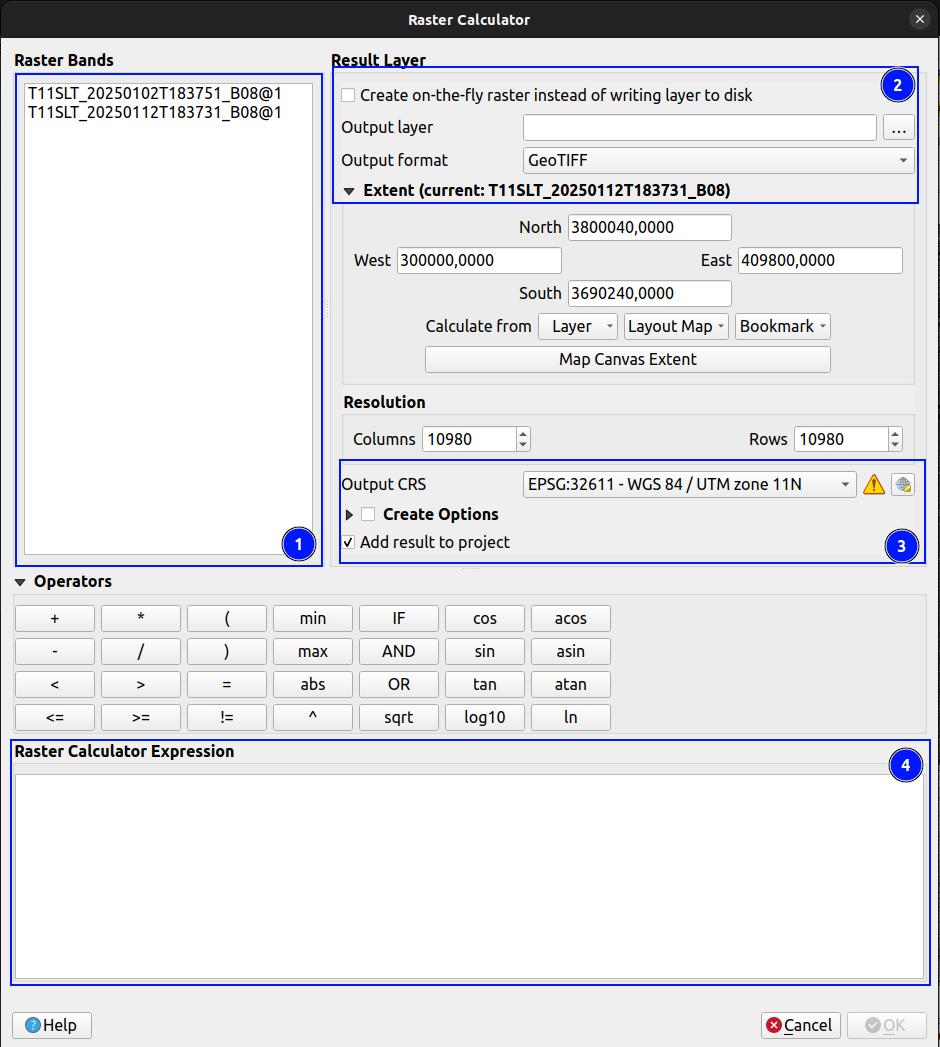Viewport: 940px width, 1047px height.
Task: Select raster band T11SLT_20250102T183751_B08@1
Action: point(155,93)
